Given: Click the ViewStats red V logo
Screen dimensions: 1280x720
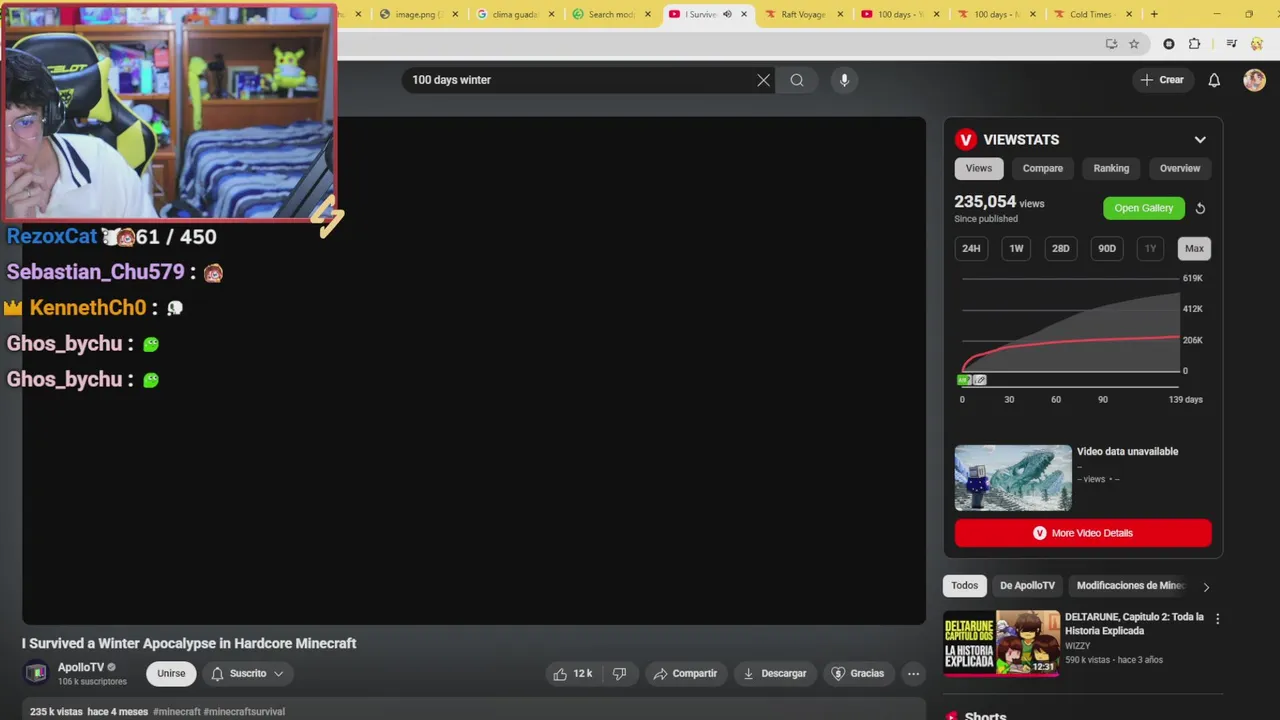Looking at the screenshot, I should point(965,140).
